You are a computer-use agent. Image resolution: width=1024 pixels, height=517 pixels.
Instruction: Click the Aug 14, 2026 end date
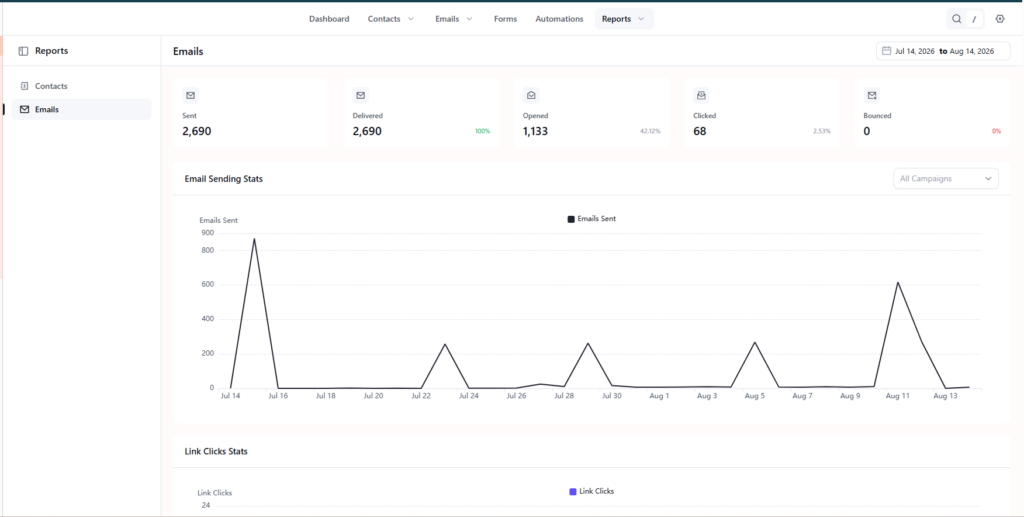(972, 51)
